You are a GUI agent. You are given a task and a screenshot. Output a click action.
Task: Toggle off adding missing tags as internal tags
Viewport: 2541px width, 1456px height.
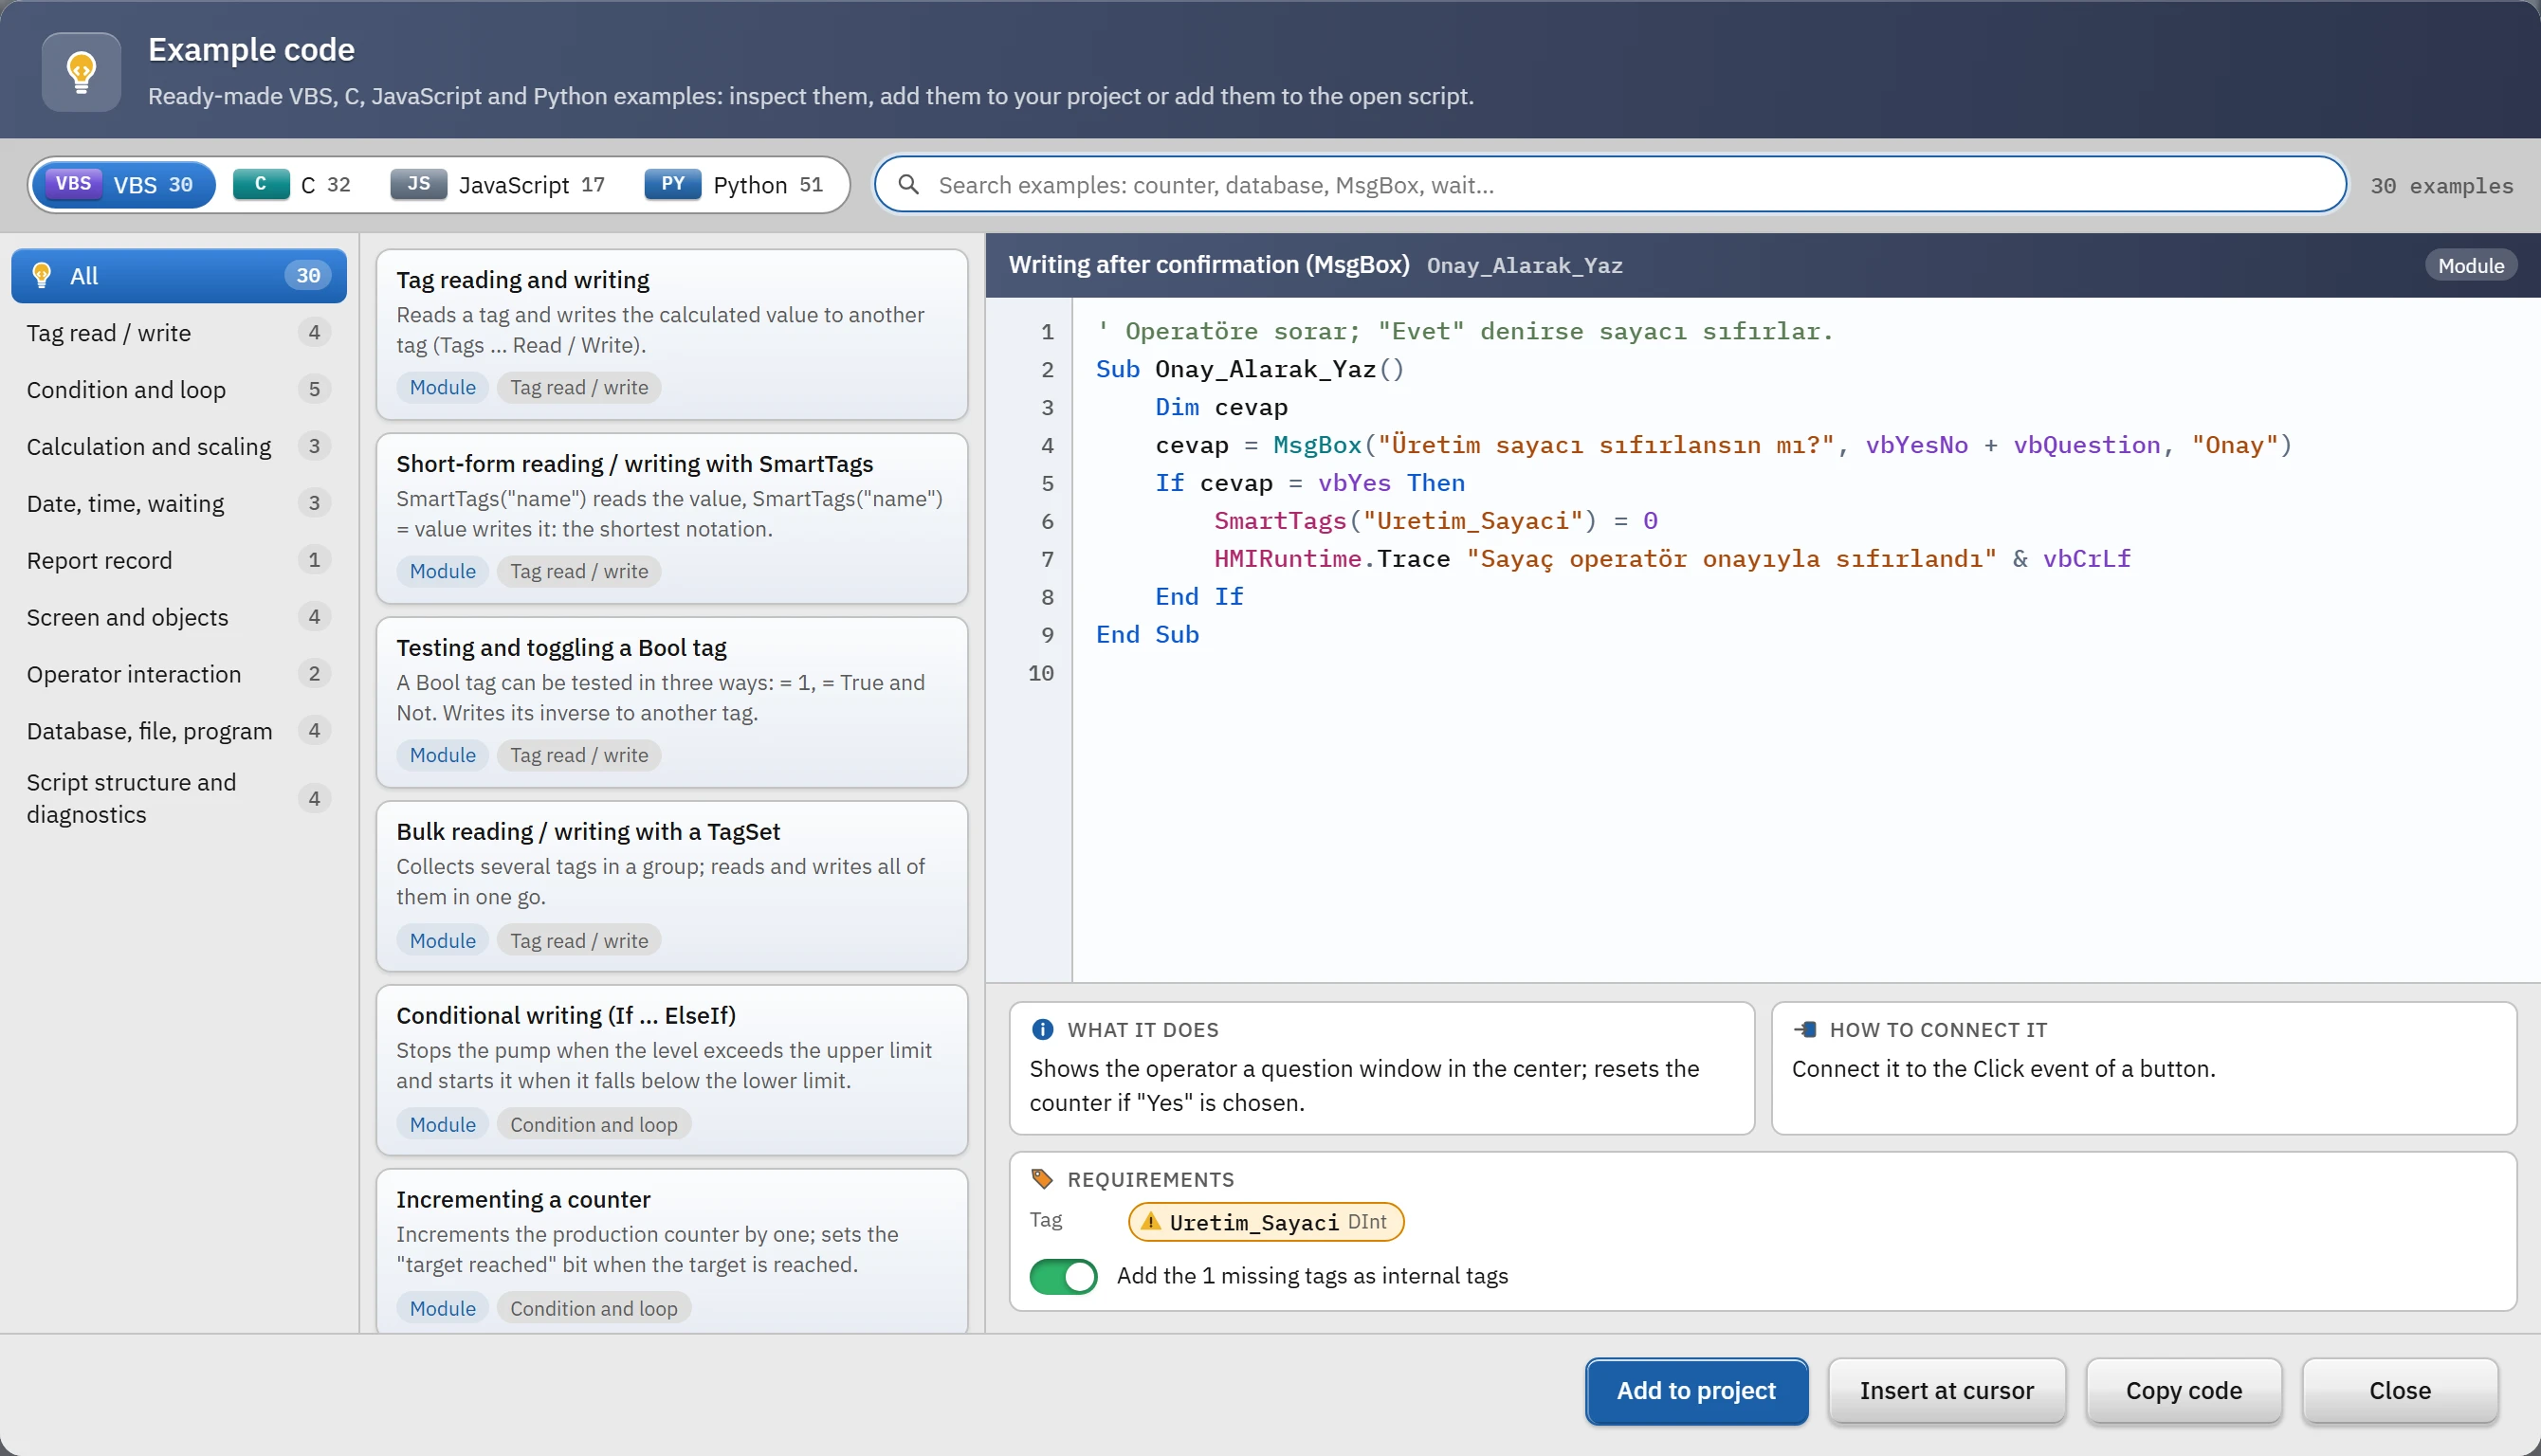coord(1063,1276)
